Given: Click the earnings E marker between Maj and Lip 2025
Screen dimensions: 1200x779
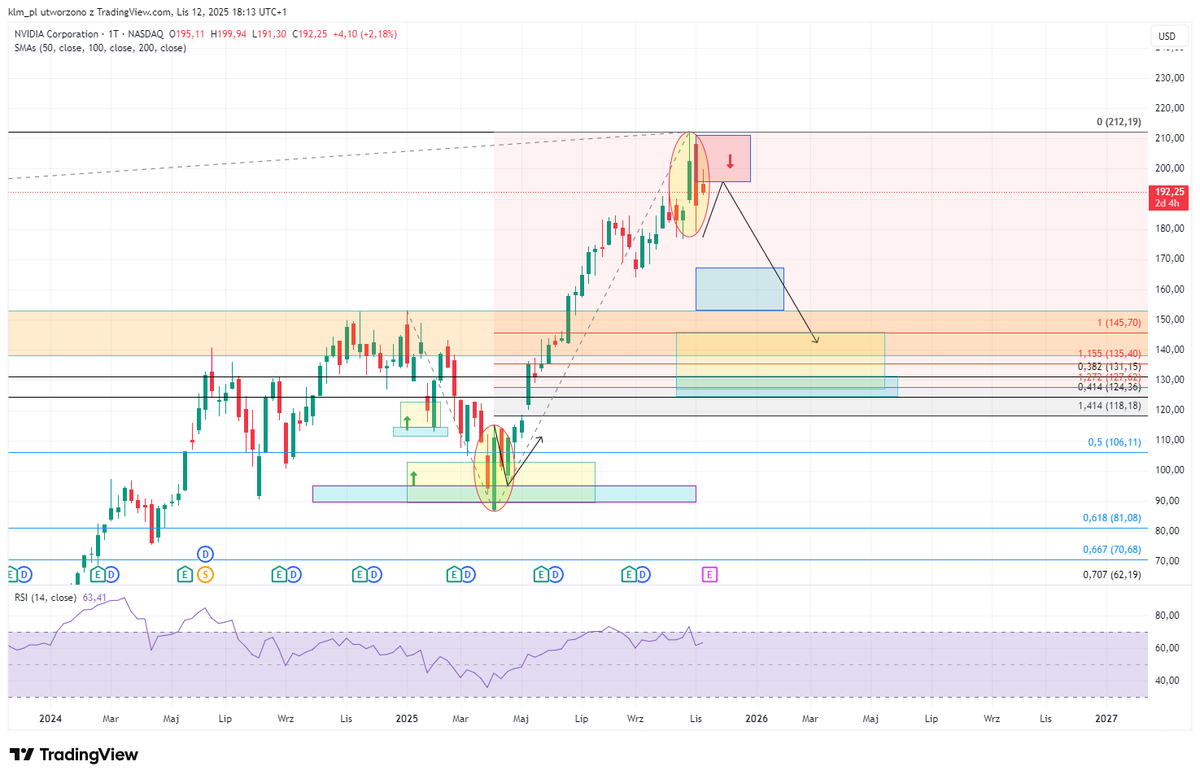Looking at the screenshot, I should 541,574.
